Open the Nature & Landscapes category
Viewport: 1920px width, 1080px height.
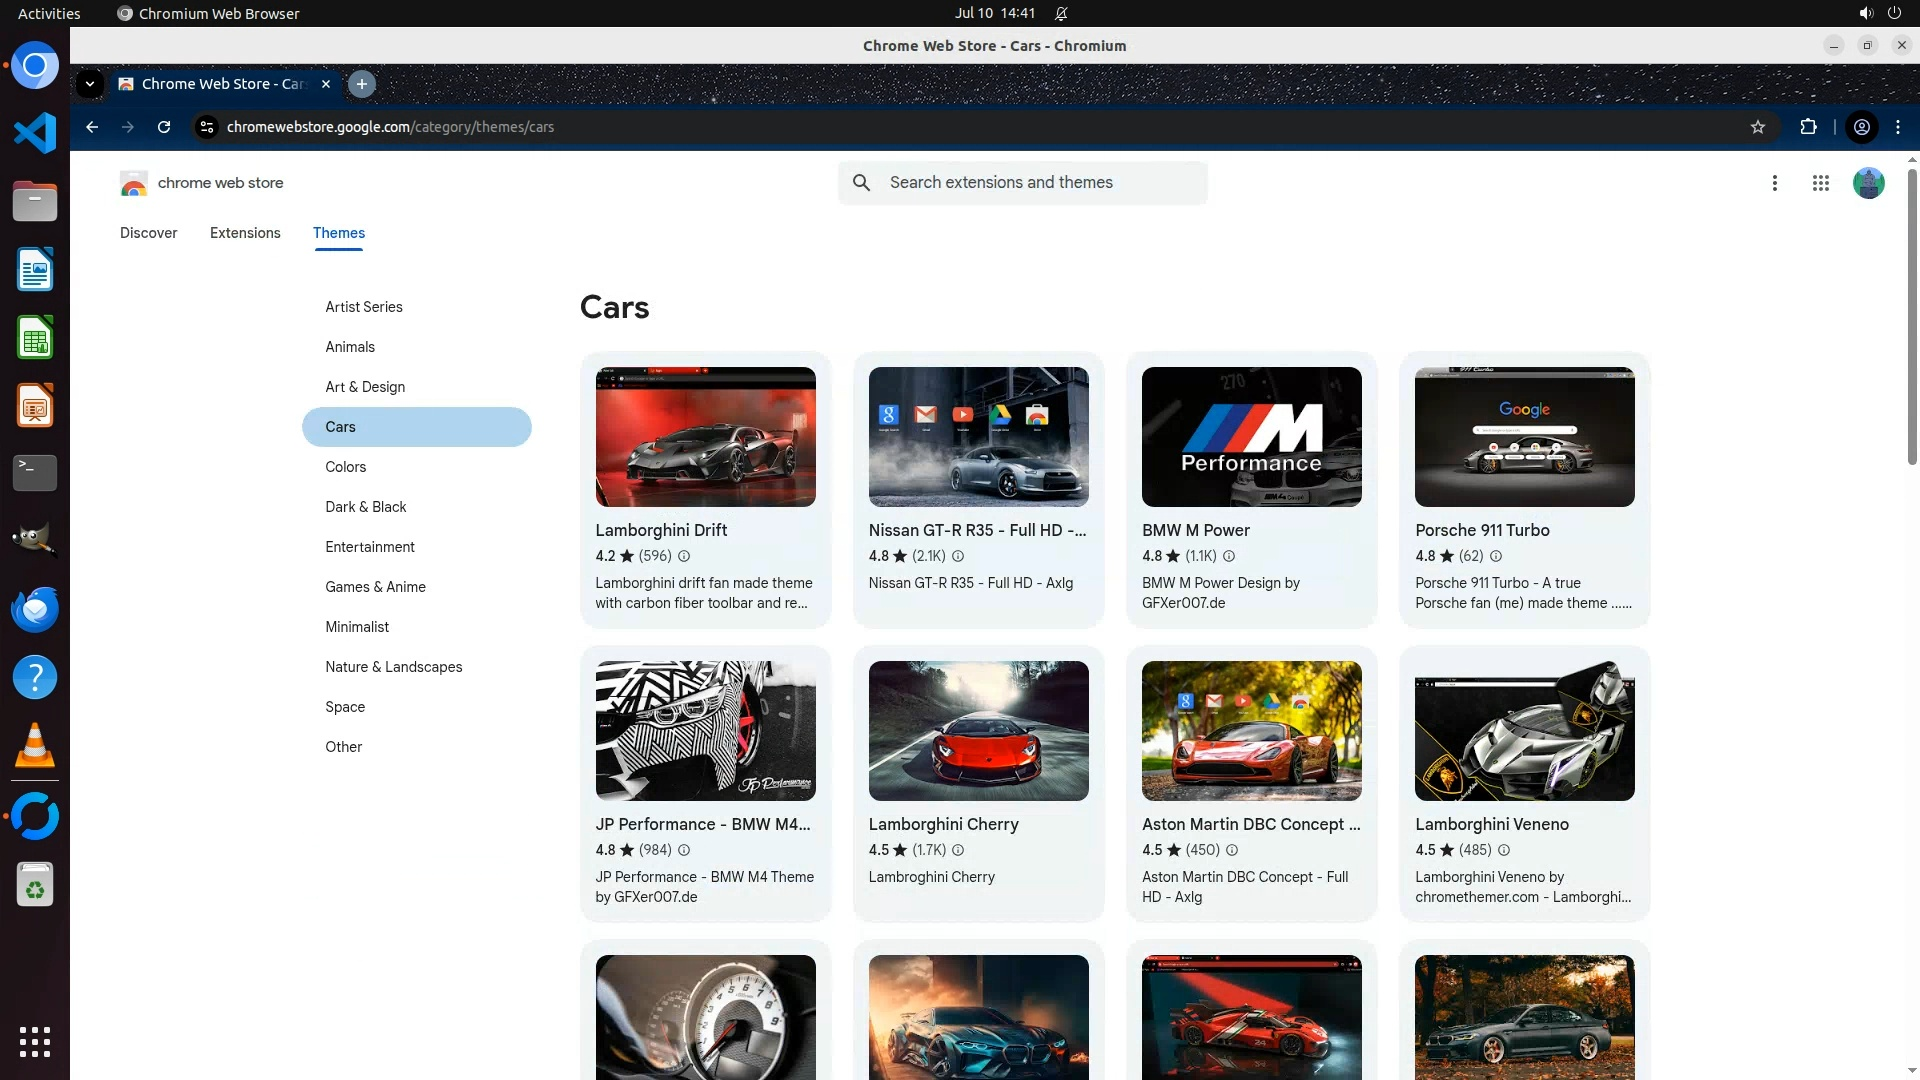pos(393,667)
